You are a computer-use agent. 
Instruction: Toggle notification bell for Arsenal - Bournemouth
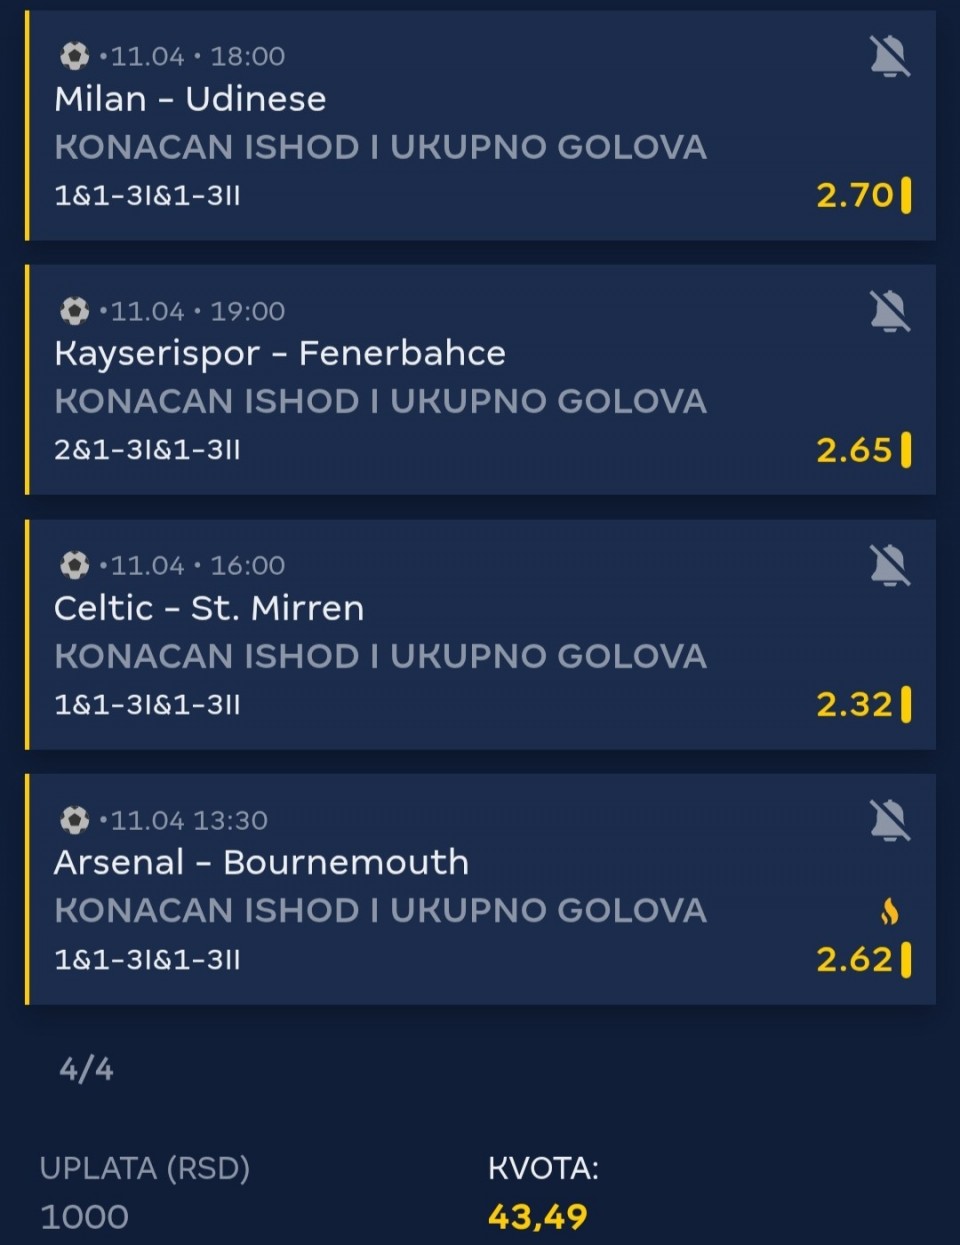click(x=889, y=821)
